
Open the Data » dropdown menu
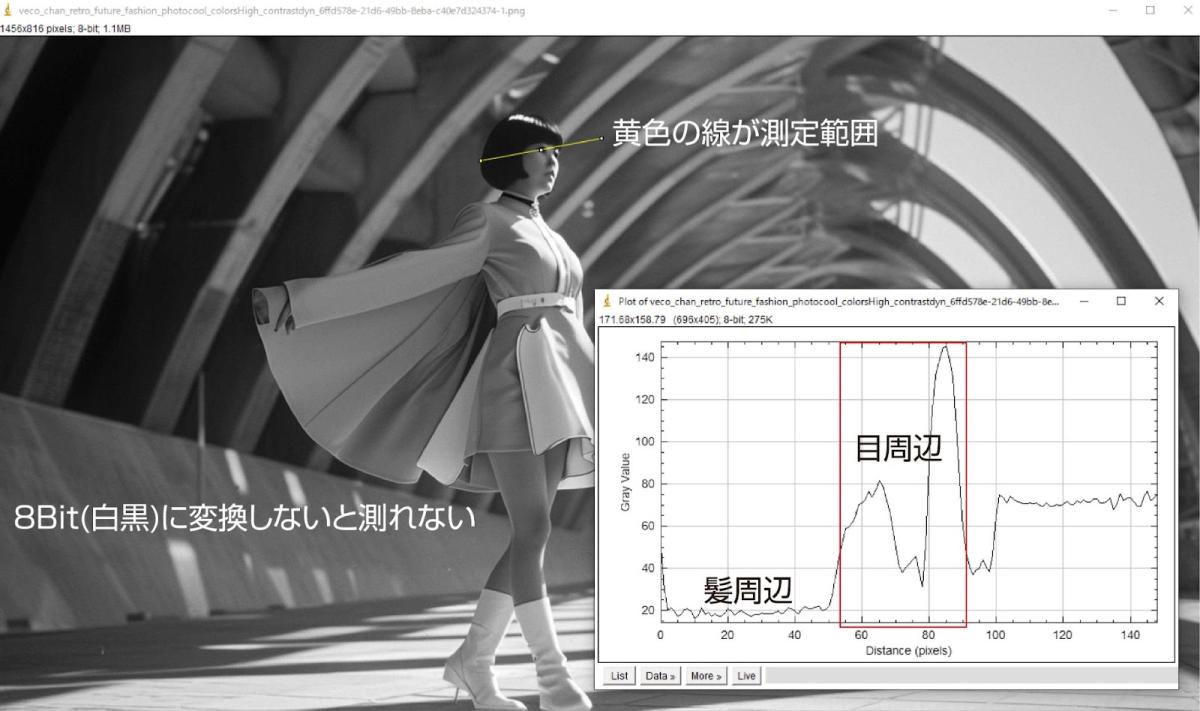[660, 676]
